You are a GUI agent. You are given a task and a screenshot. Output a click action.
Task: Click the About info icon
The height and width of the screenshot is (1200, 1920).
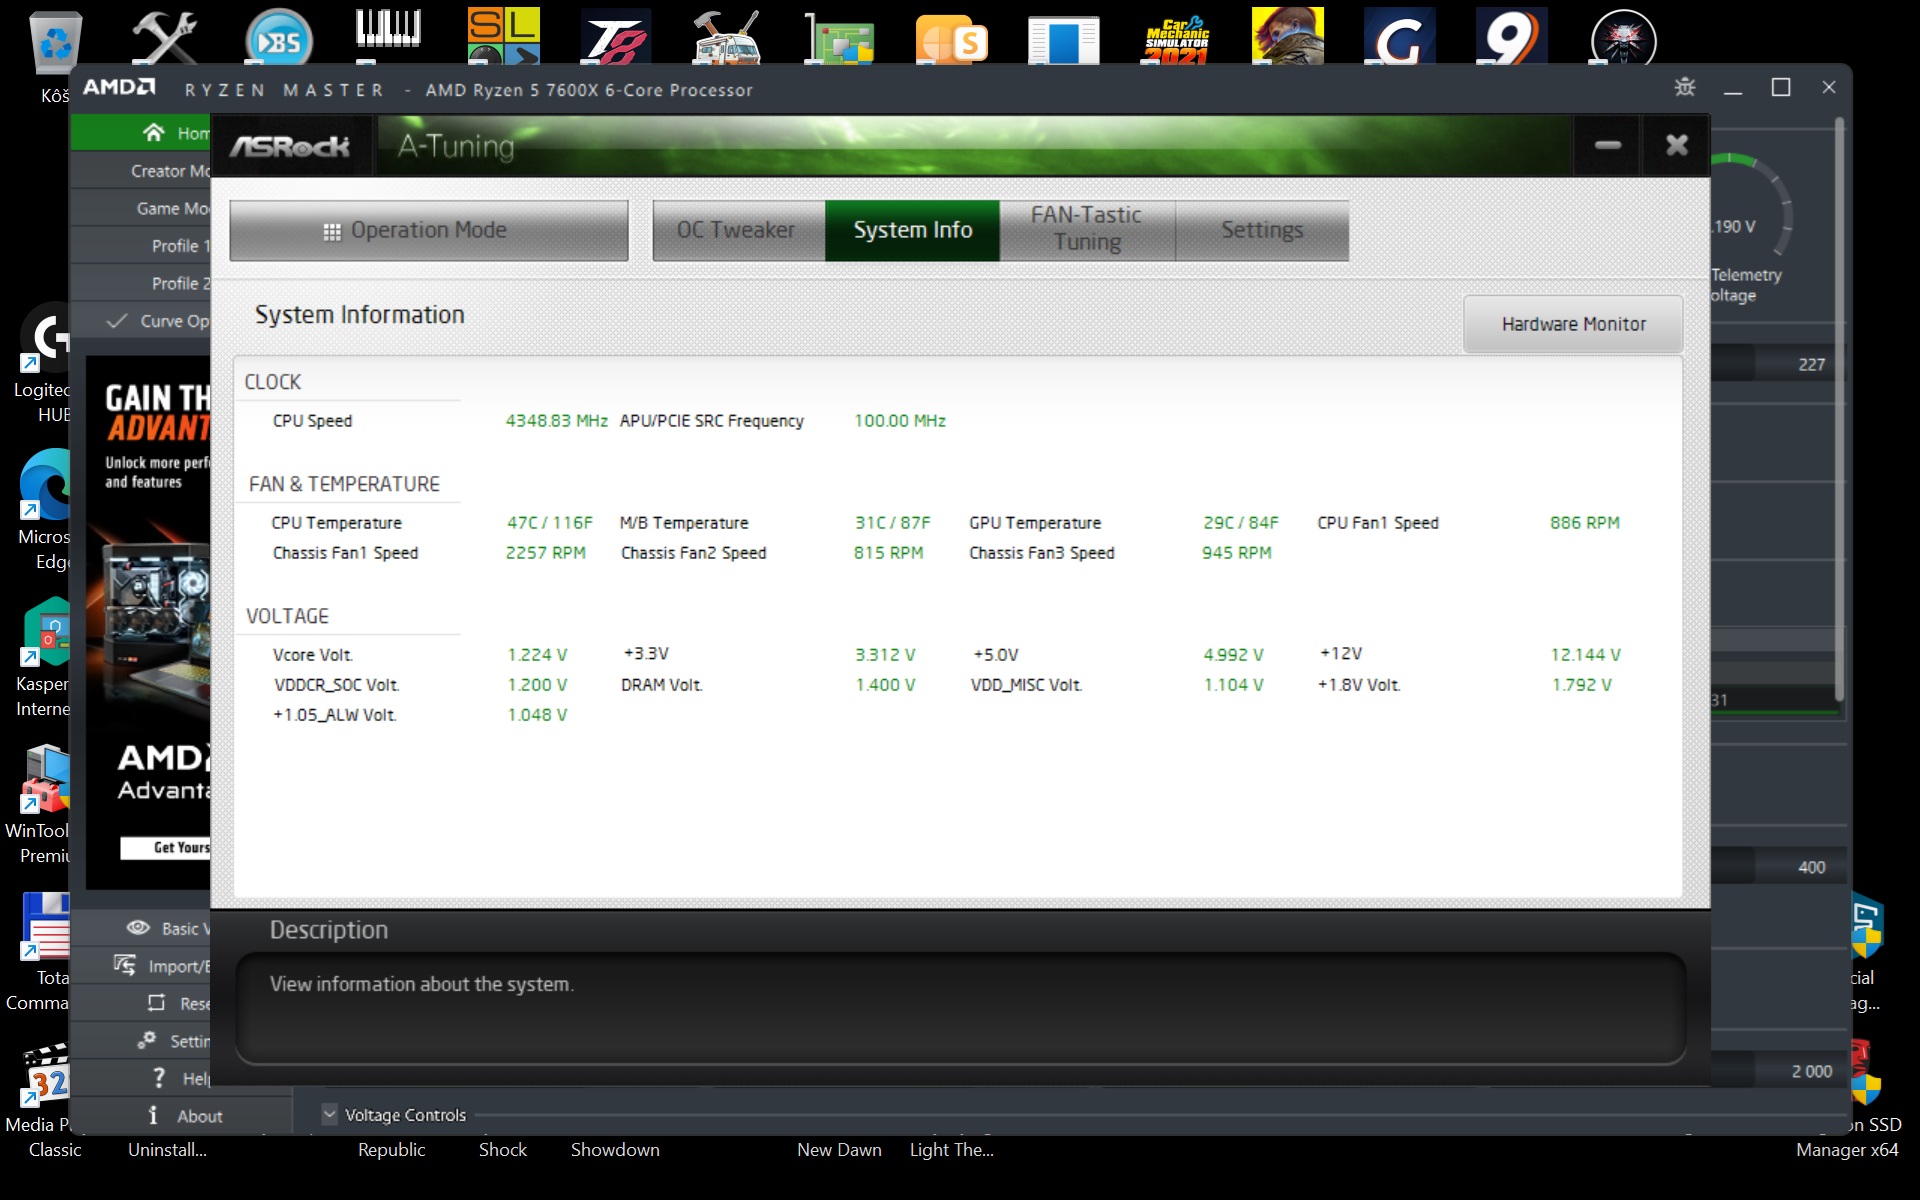click(153, 1115)
